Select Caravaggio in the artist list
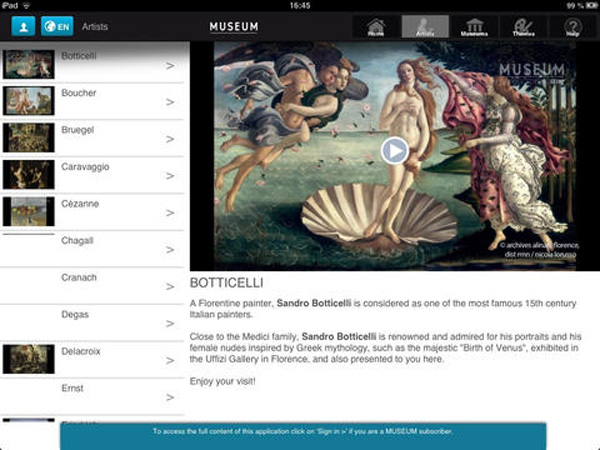 pyautogui.click(x=92, y=174)
